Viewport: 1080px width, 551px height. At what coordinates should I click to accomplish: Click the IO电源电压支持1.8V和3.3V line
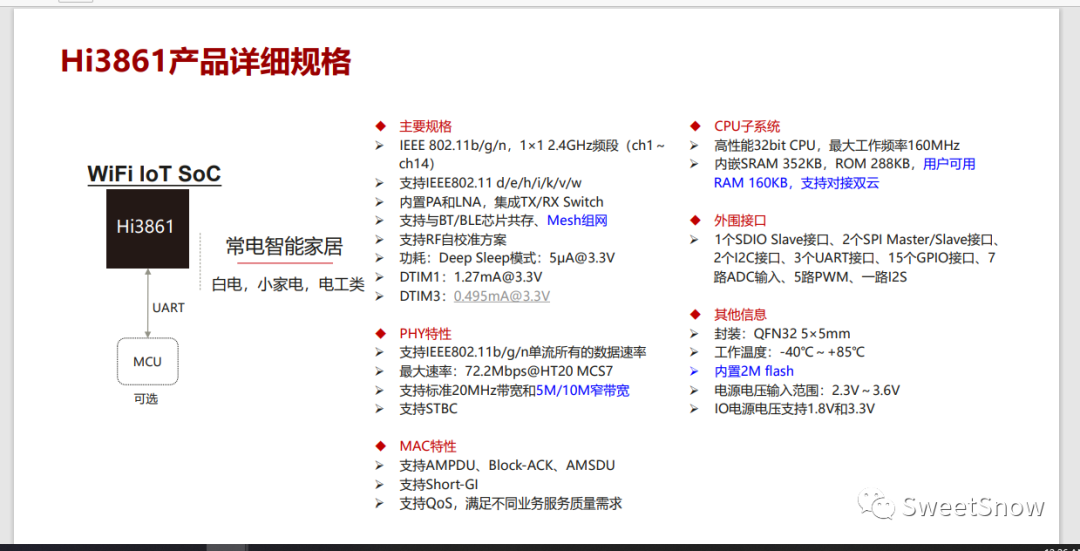(794, 409)
